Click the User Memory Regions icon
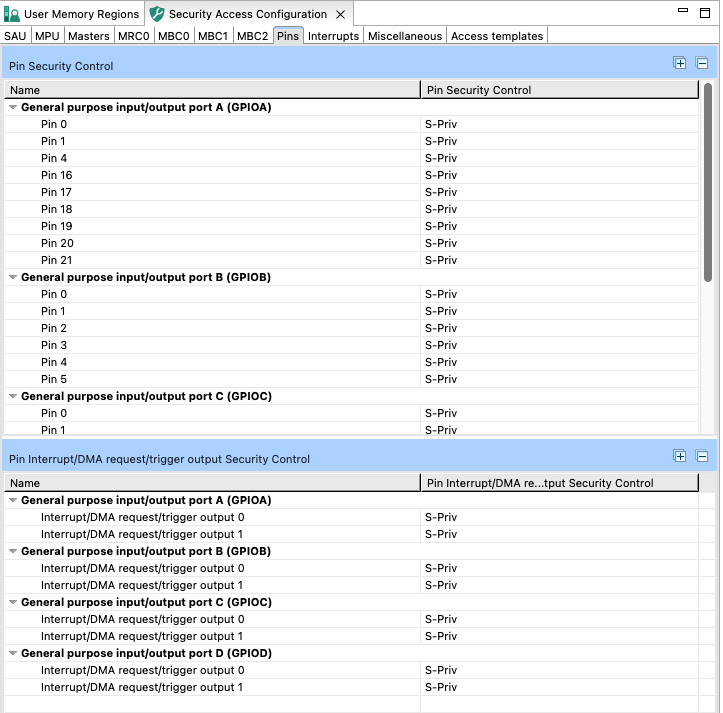This screenshot has width=723, height=713. (x=12, y=14)
